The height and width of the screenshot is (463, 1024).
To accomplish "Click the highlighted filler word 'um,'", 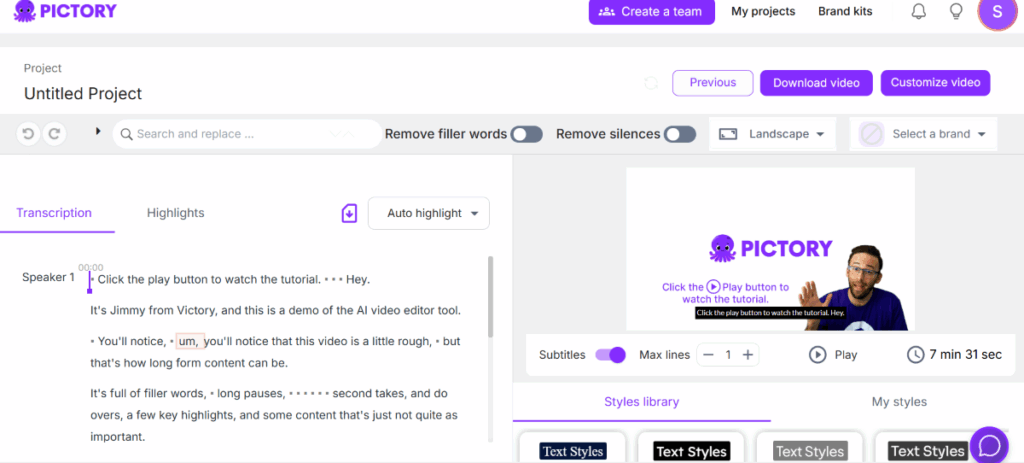I will pyautogui.click(x=190, y=341).
